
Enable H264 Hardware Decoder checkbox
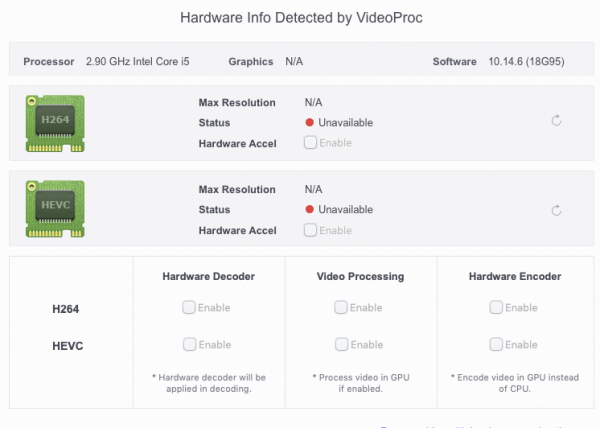[189, 308]
